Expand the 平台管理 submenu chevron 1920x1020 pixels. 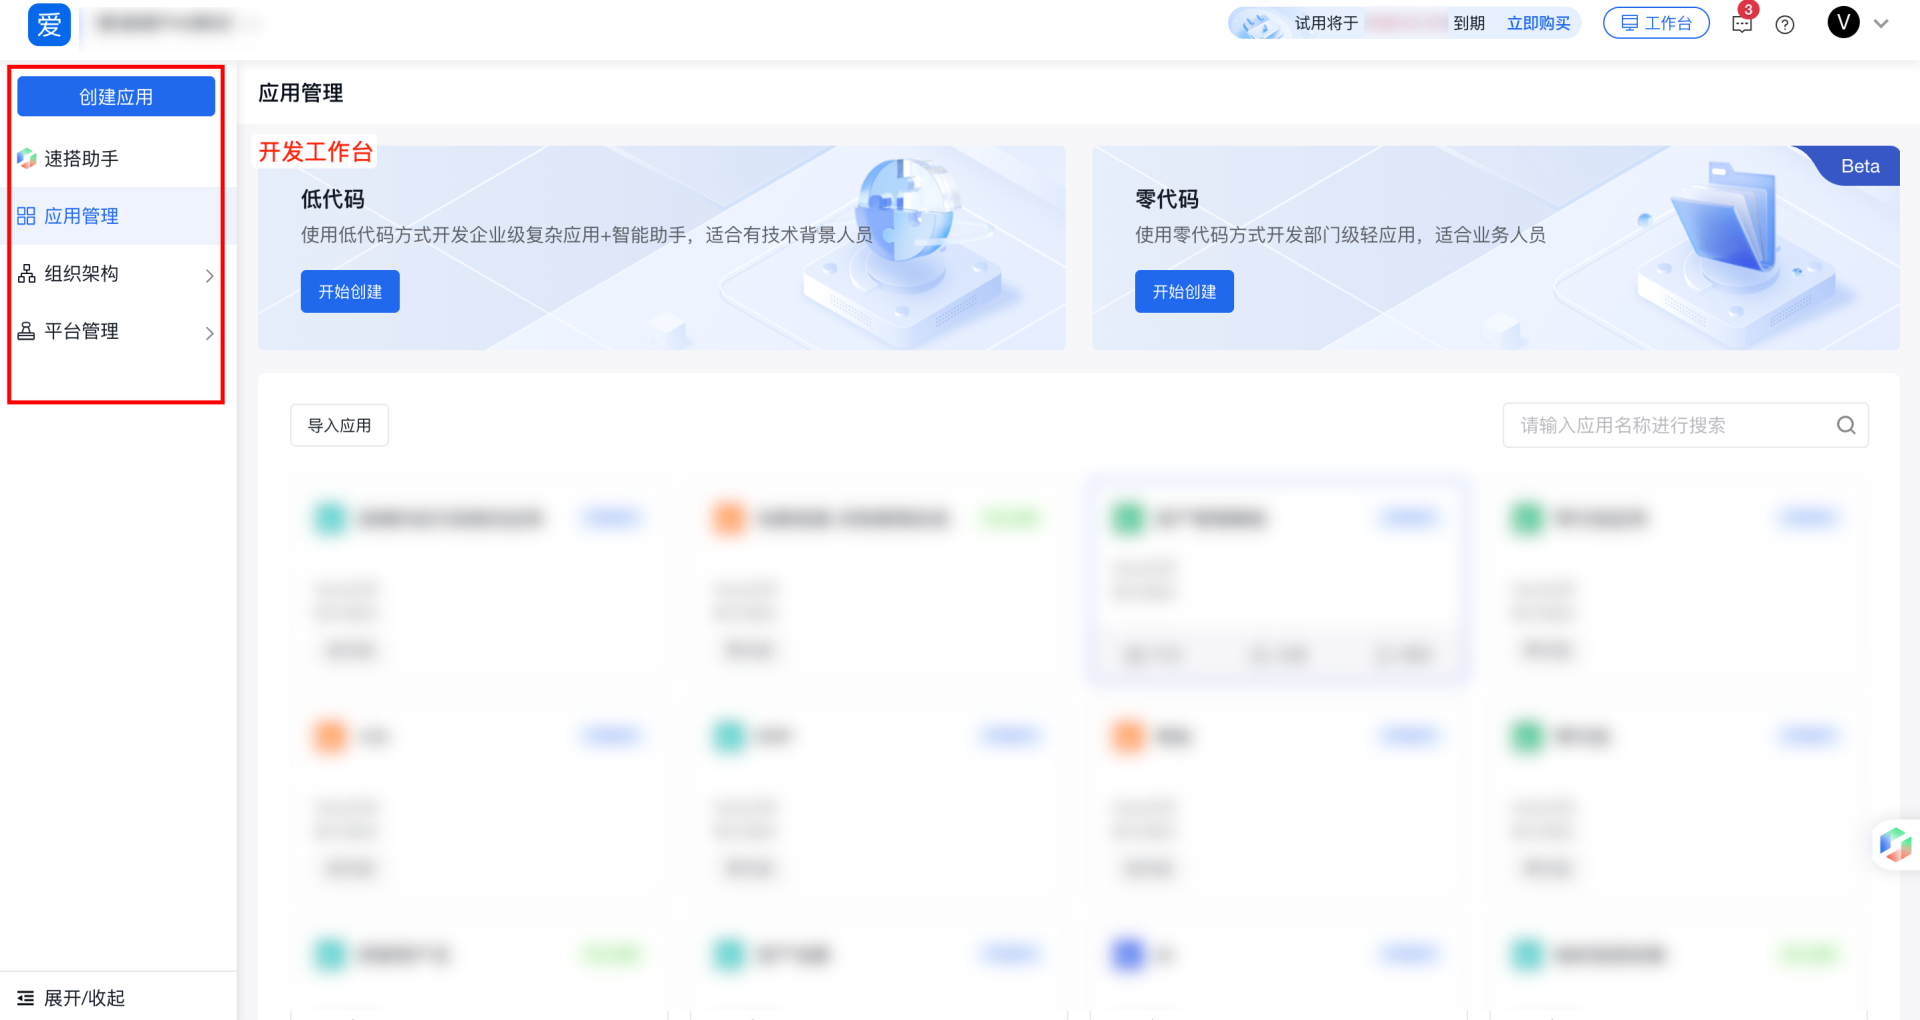209,333
